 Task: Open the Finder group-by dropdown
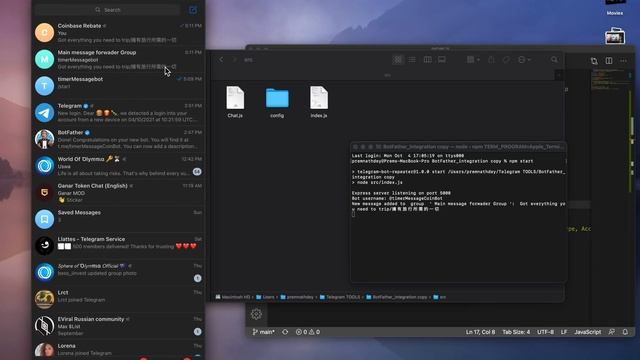point(473,60)
